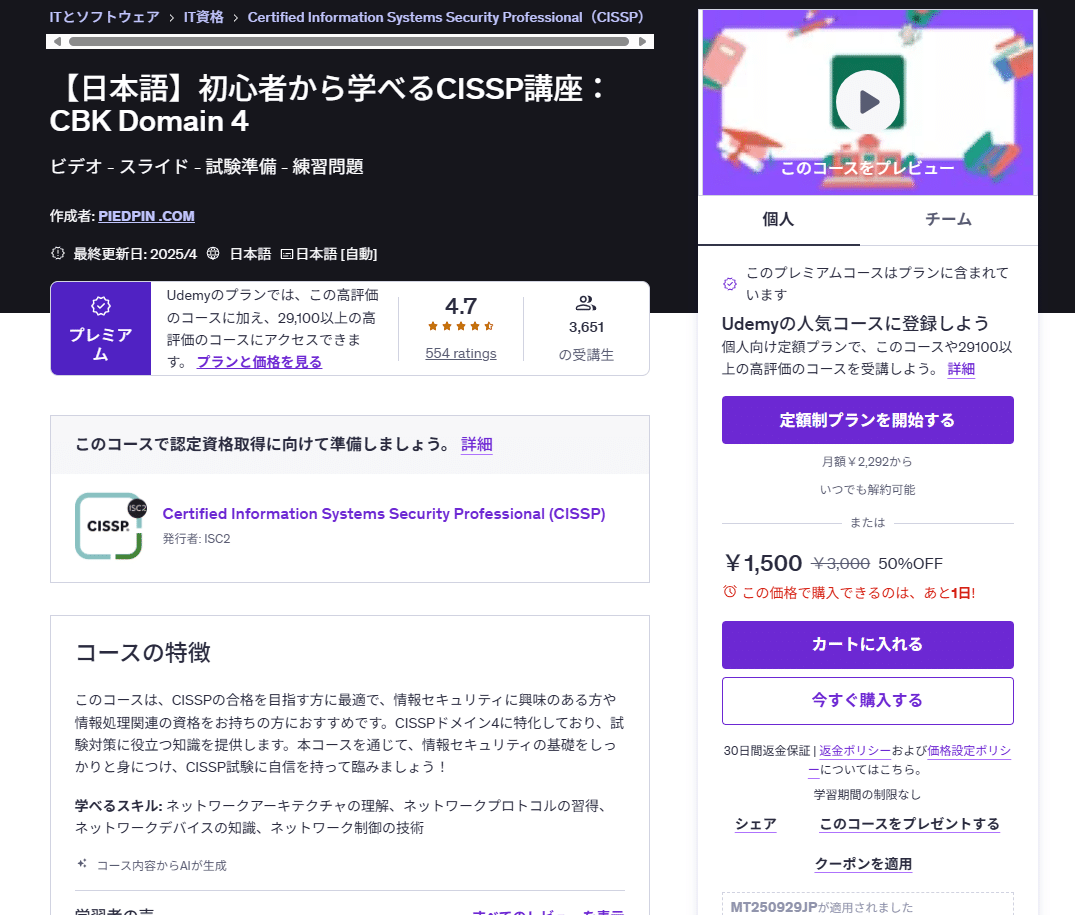This screenshot has width=1075, height=915.
Task: Select the 個人 tab
Action: 778,219
